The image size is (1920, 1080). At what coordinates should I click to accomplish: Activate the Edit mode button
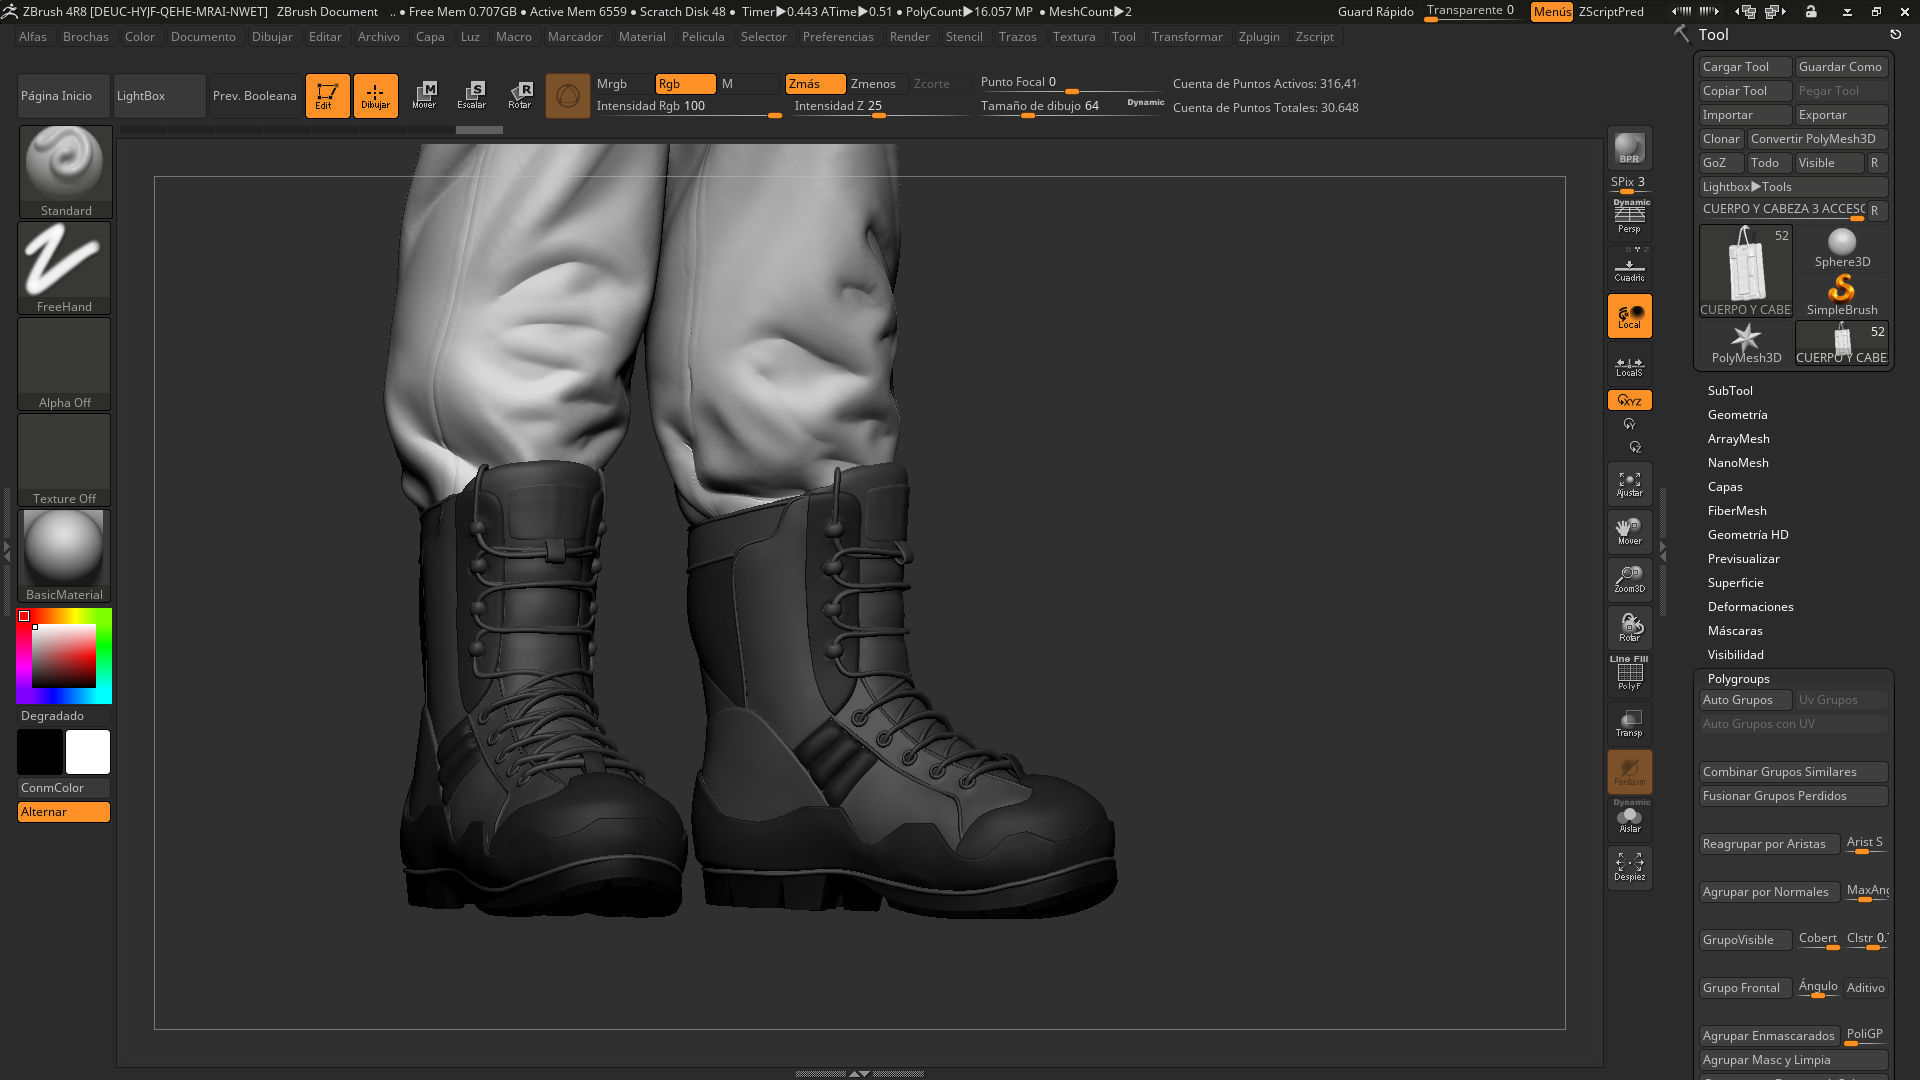coord(327,96)
